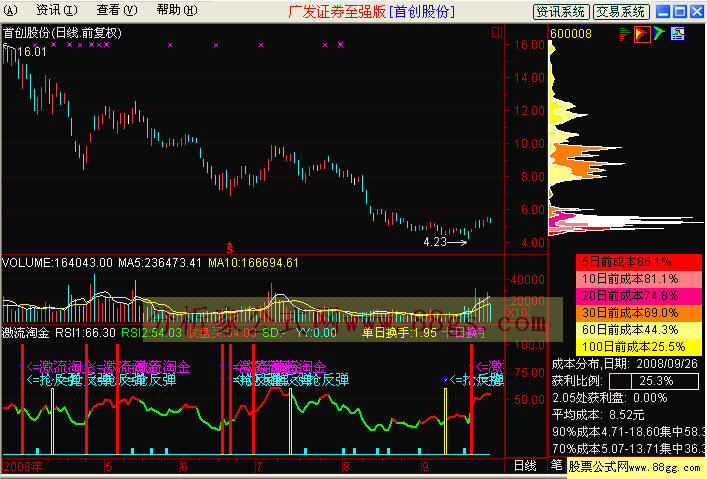This screenshot has width=707, height=479.
Task: Select the 5日前成本86.1% red swatch
Action: 639,262
